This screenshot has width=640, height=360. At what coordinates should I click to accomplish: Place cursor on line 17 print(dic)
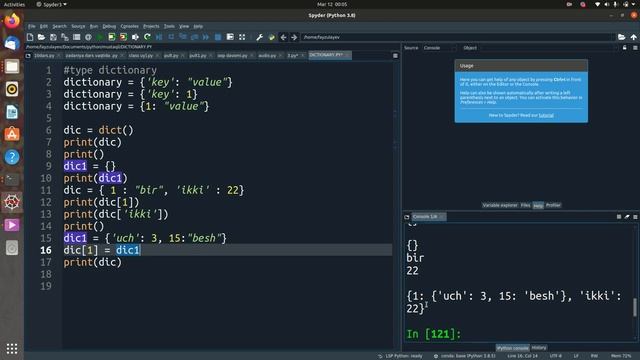pos(93,262)
